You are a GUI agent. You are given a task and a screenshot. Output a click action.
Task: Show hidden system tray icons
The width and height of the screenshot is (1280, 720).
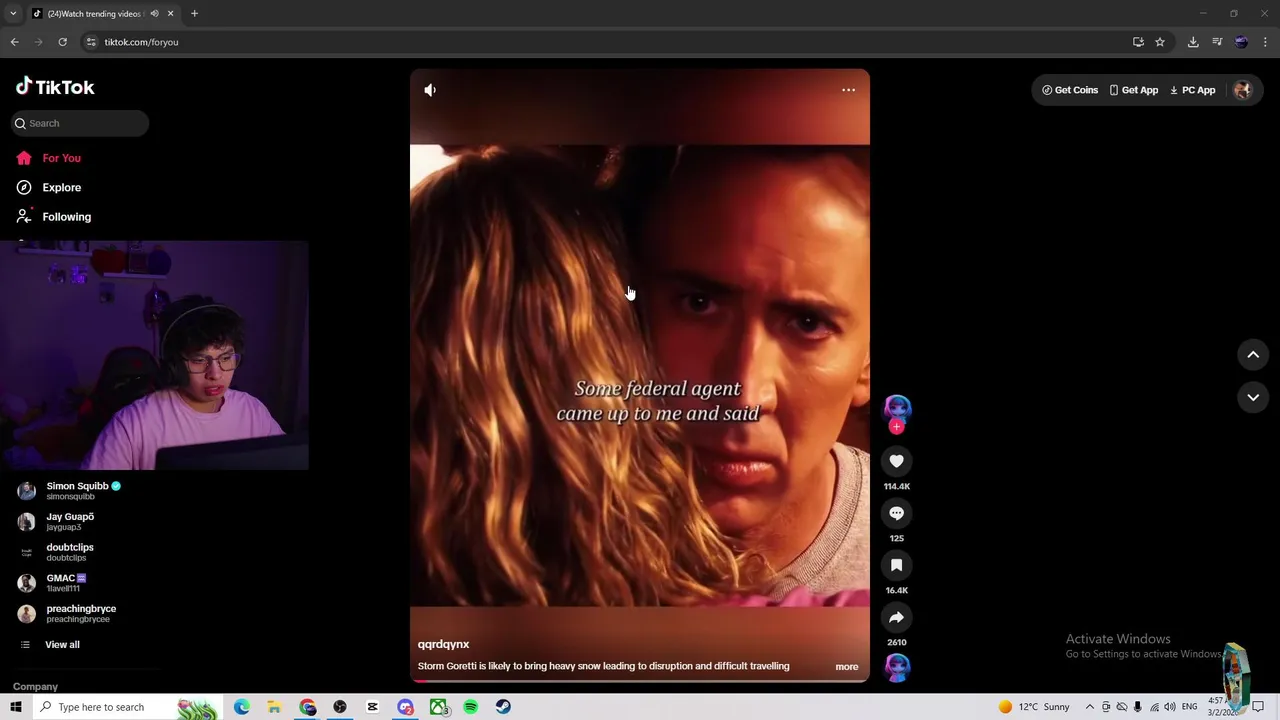coord(1090,707)
